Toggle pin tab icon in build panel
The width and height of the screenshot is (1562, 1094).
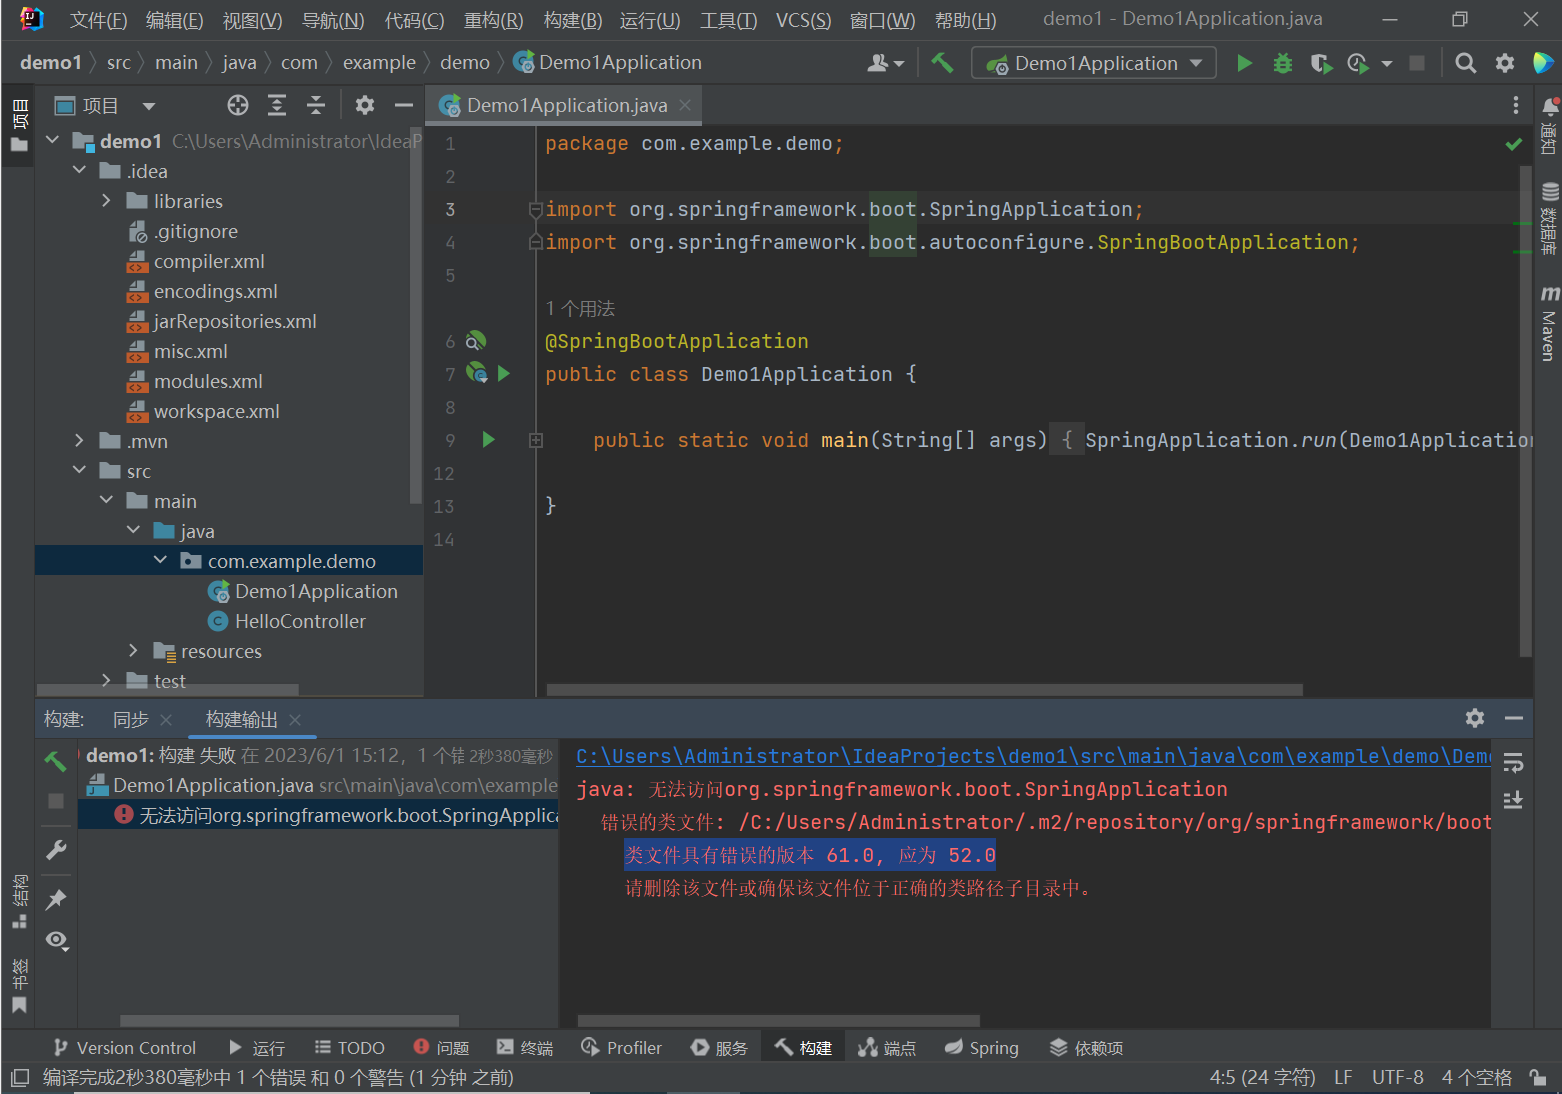coord(56,899)
